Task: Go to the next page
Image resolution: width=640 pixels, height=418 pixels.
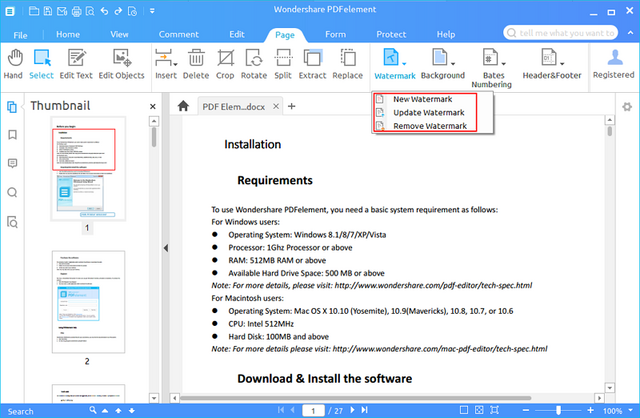Action: [352, 410]
